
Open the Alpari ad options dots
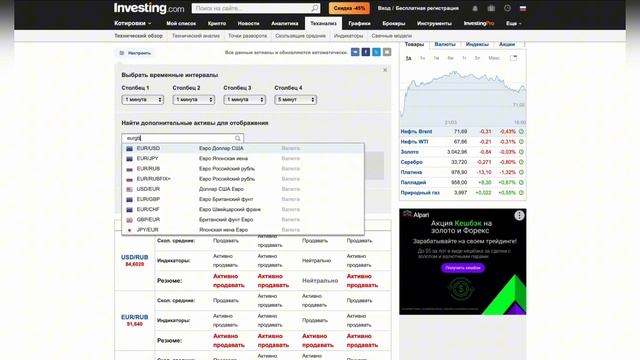pyautogui.click(x=519, y=215)
